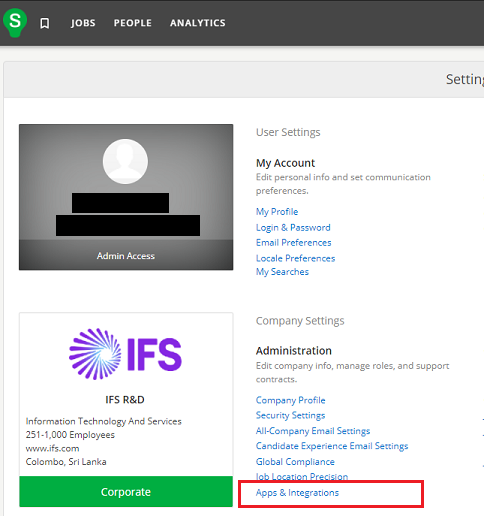
Task: Go to Global Compliance
Action: pos(295,462)
